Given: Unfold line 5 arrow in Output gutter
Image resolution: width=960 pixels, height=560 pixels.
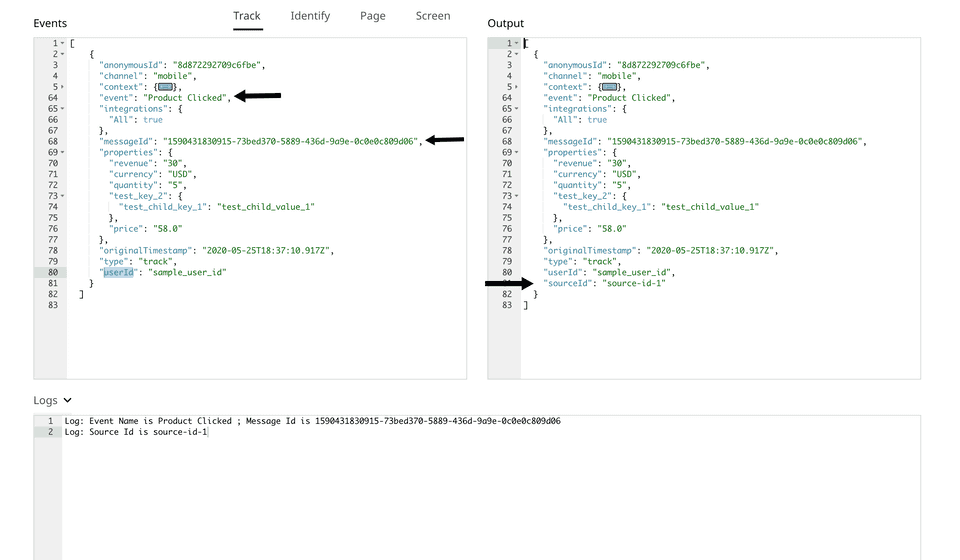Looking at the screenshot, I should click(517, 87).
